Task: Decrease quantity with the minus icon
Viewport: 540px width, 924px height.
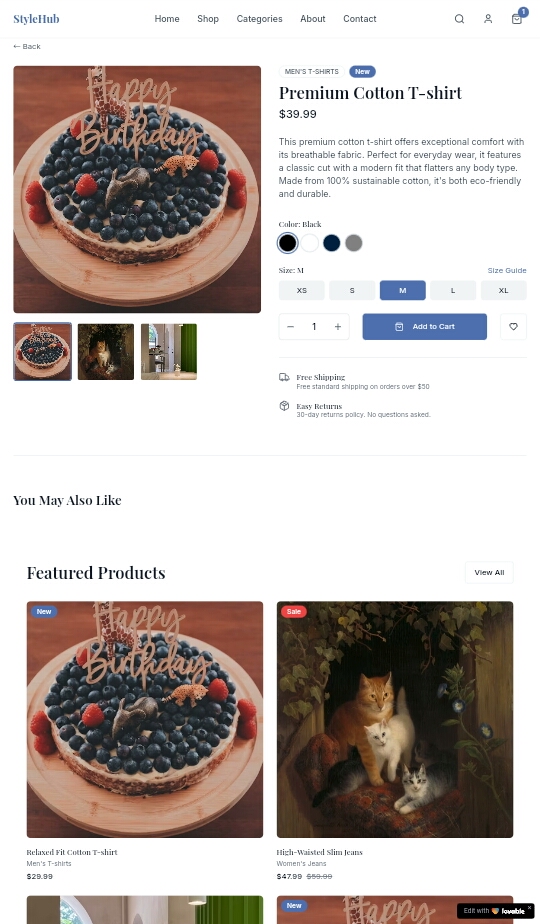Action: [291, 326]
